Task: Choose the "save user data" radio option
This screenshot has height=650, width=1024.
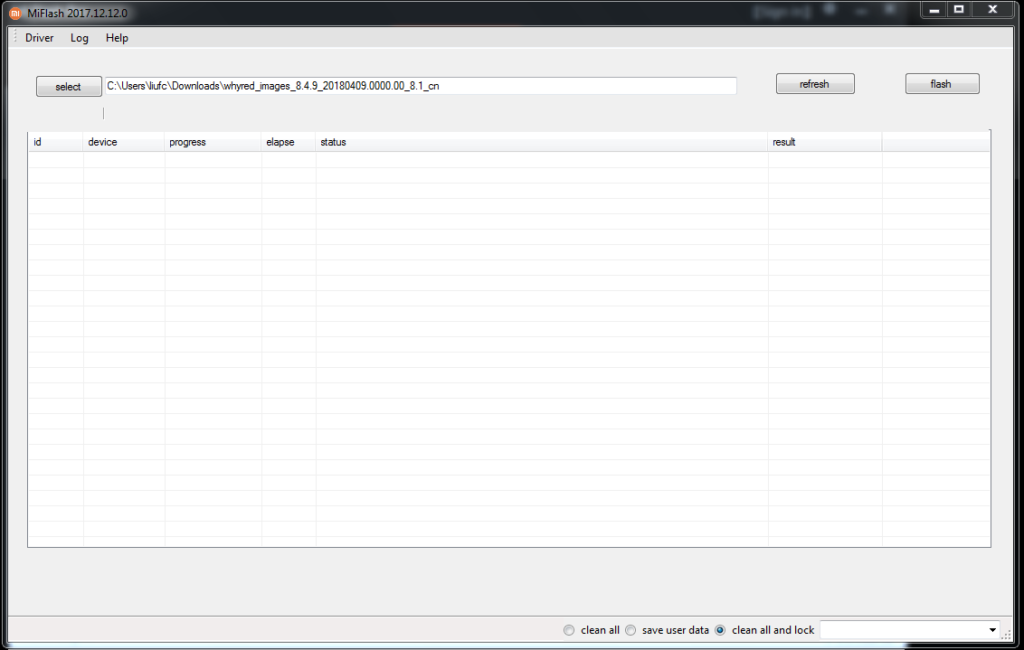Action: click(x=631, y=630)
